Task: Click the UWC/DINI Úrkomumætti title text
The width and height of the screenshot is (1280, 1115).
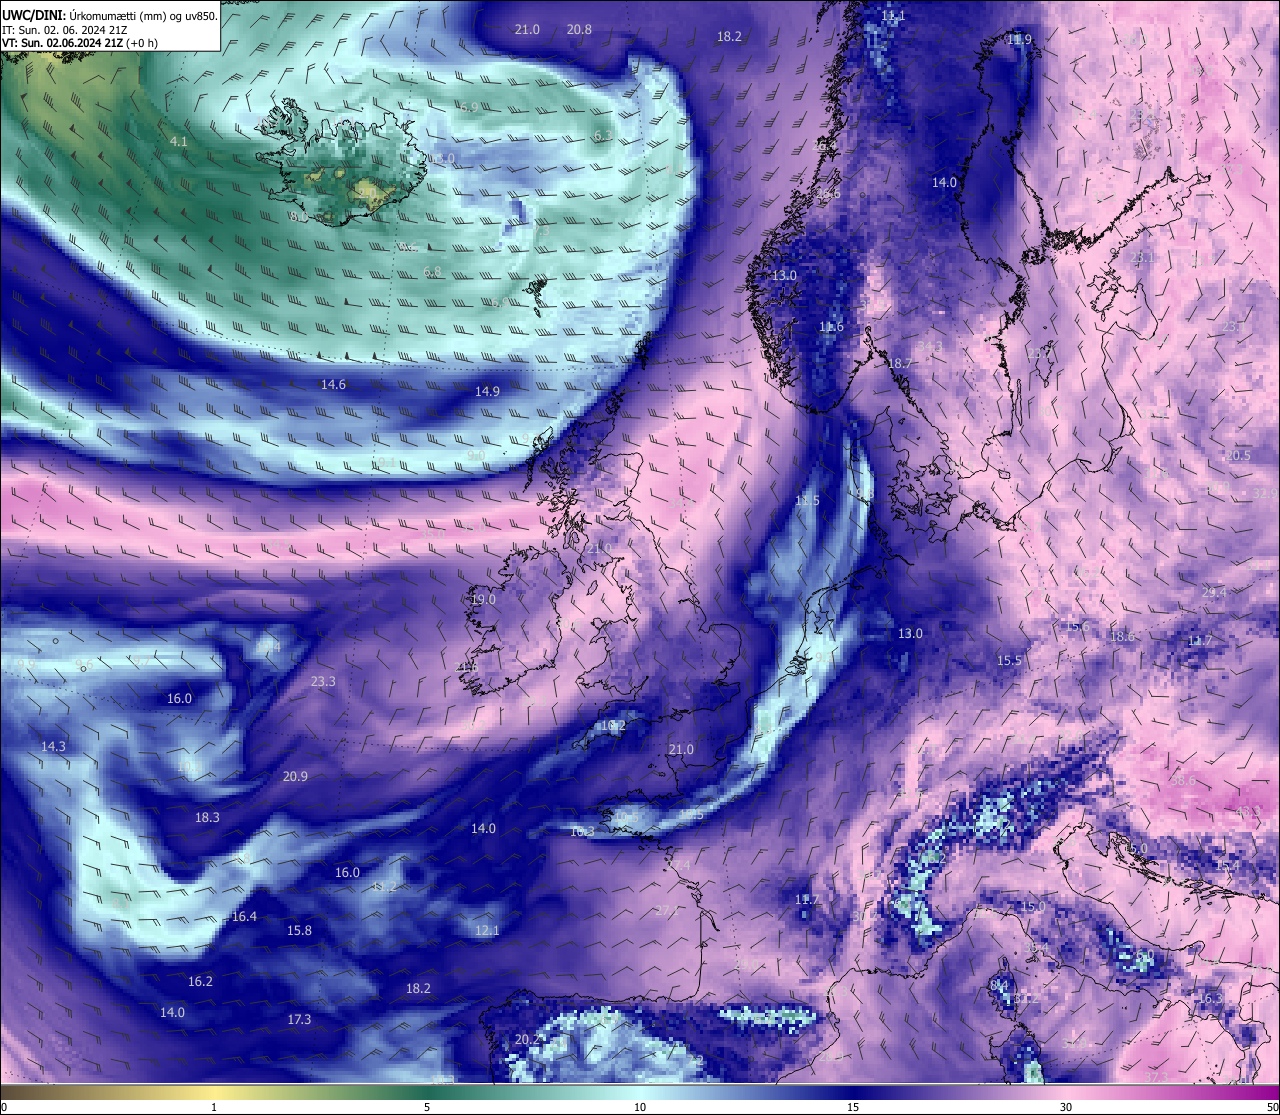Action: tap(110, 15)
